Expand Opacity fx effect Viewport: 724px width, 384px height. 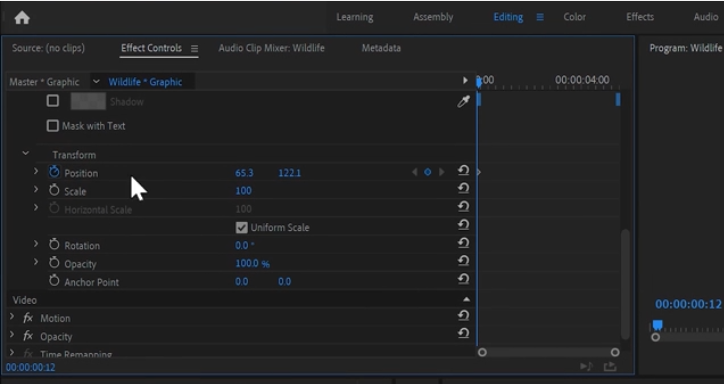(x=12, y=335)
